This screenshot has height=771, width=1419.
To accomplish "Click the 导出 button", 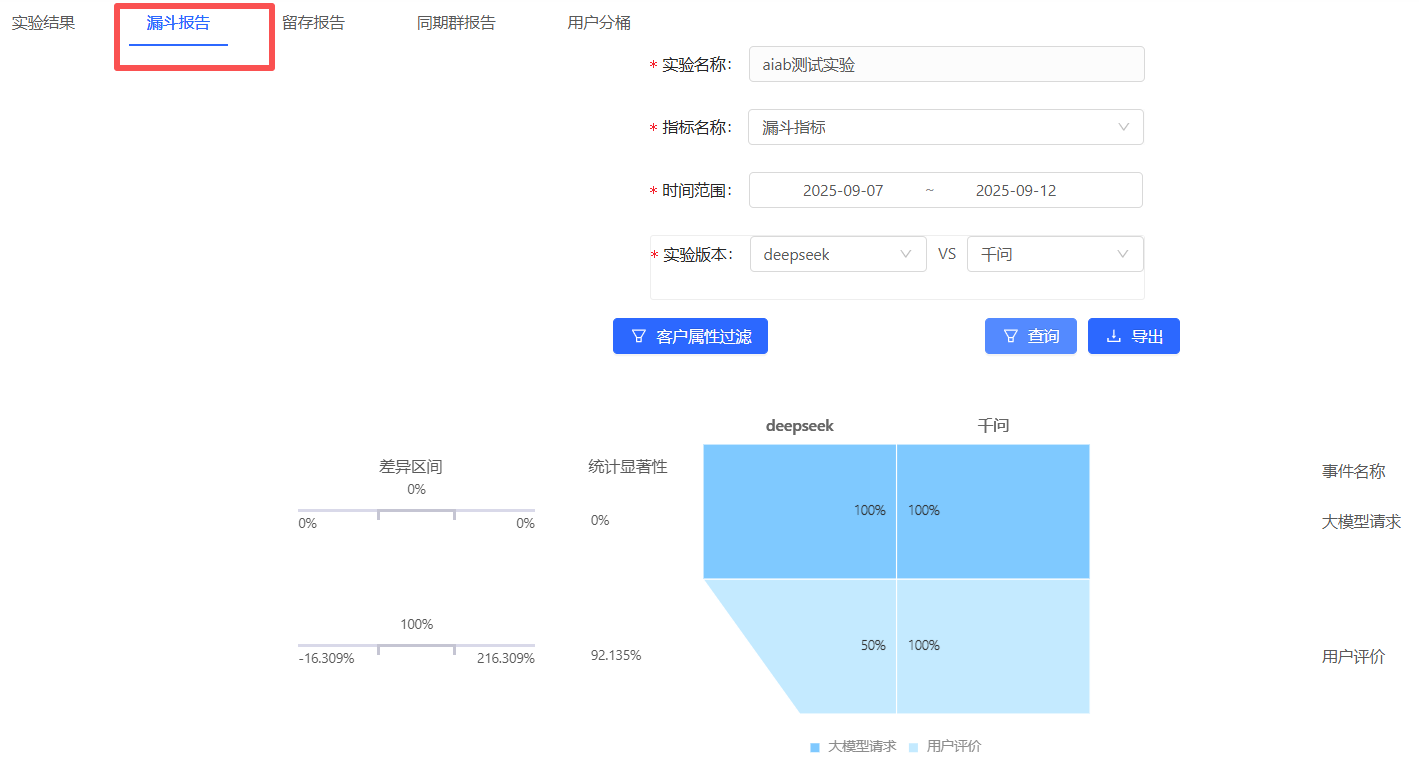I will (1133, 336).
